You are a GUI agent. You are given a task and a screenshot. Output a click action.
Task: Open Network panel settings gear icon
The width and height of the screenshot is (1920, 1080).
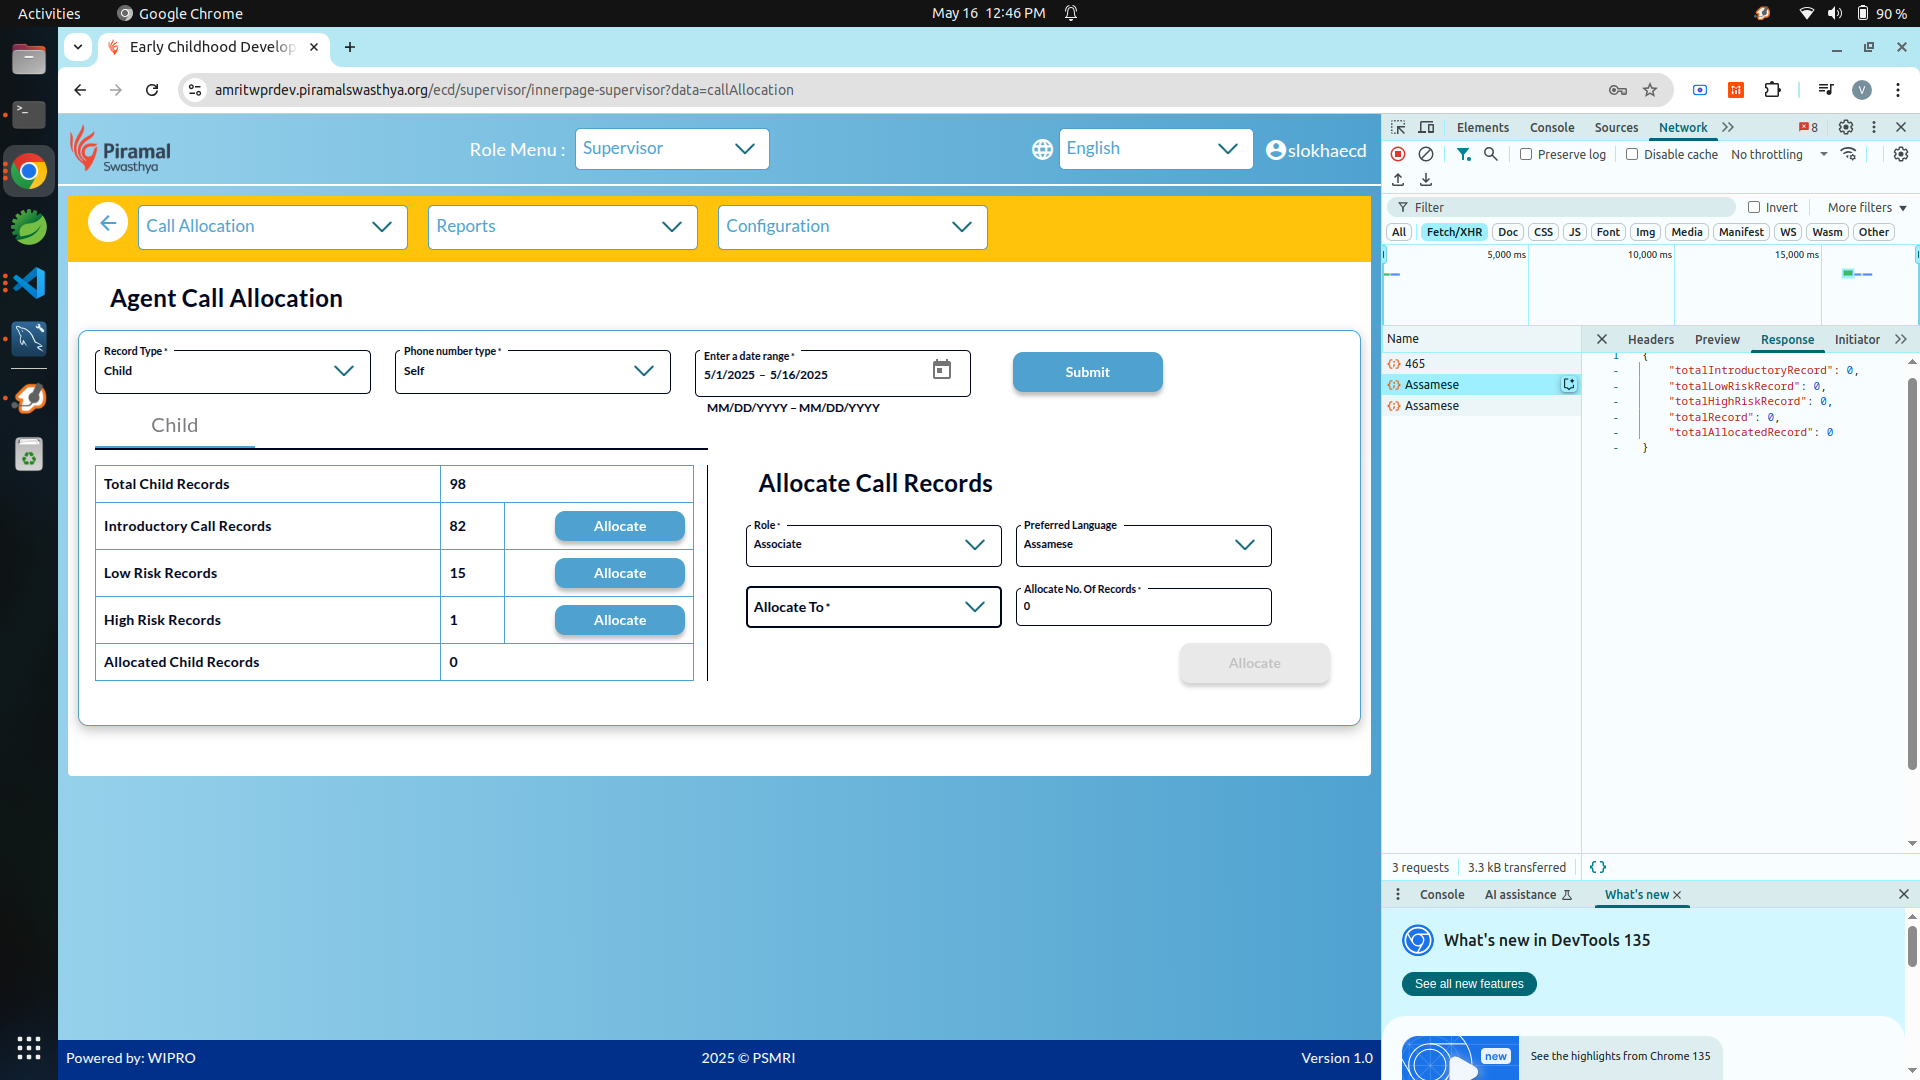1901,154
